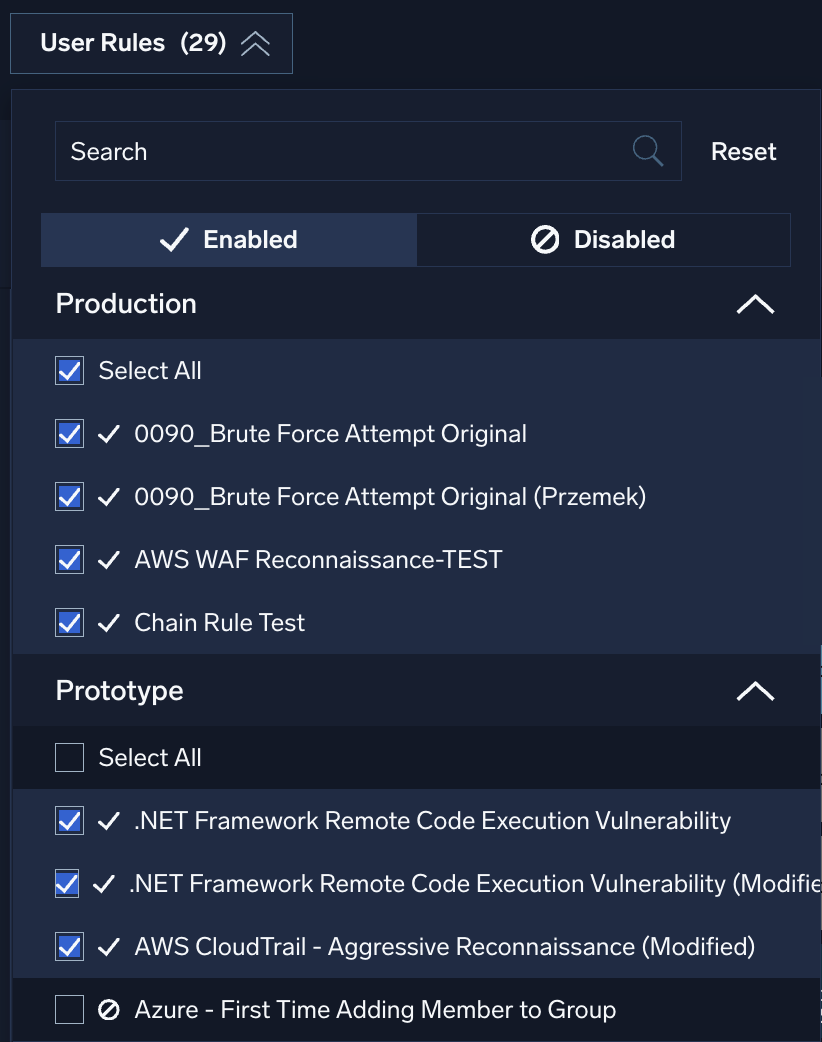Click the search magnifier icon
This screenshot has height=1042, width=822.
(646, 150)
